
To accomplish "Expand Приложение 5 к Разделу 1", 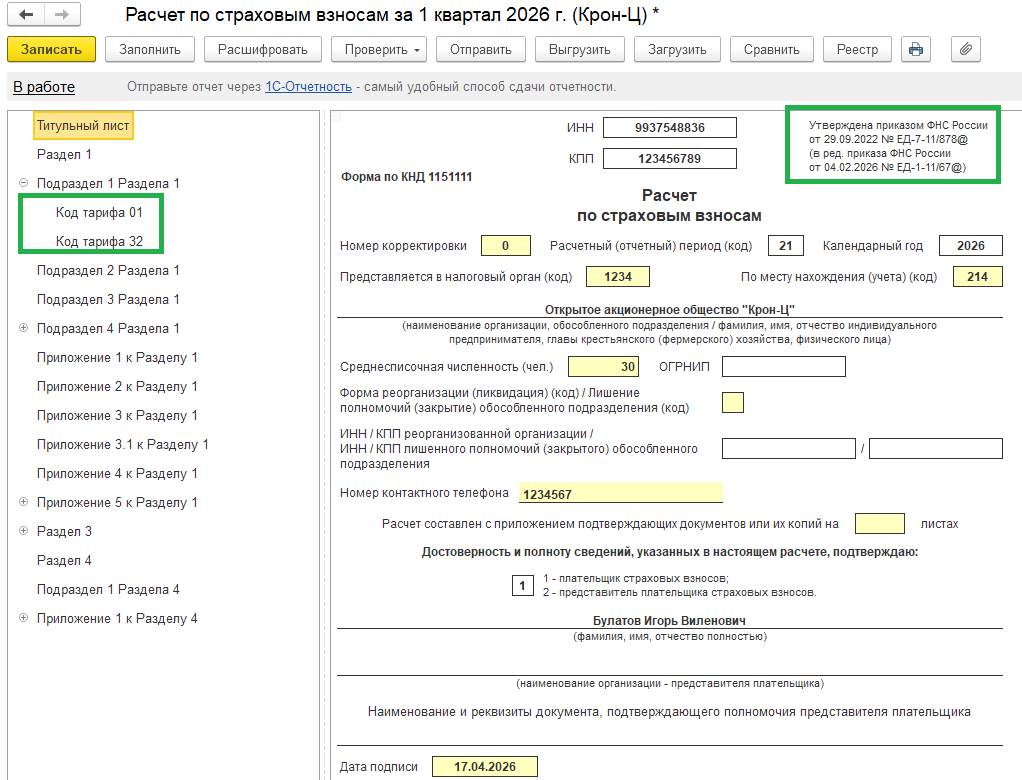I will coord(23,503).
